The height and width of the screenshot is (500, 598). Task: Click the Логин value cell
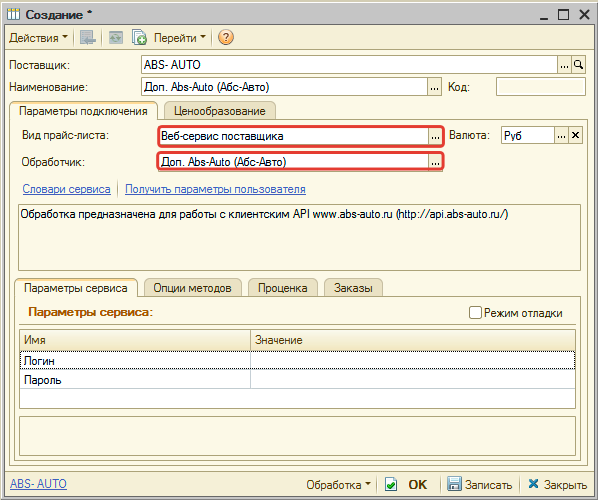413,360
